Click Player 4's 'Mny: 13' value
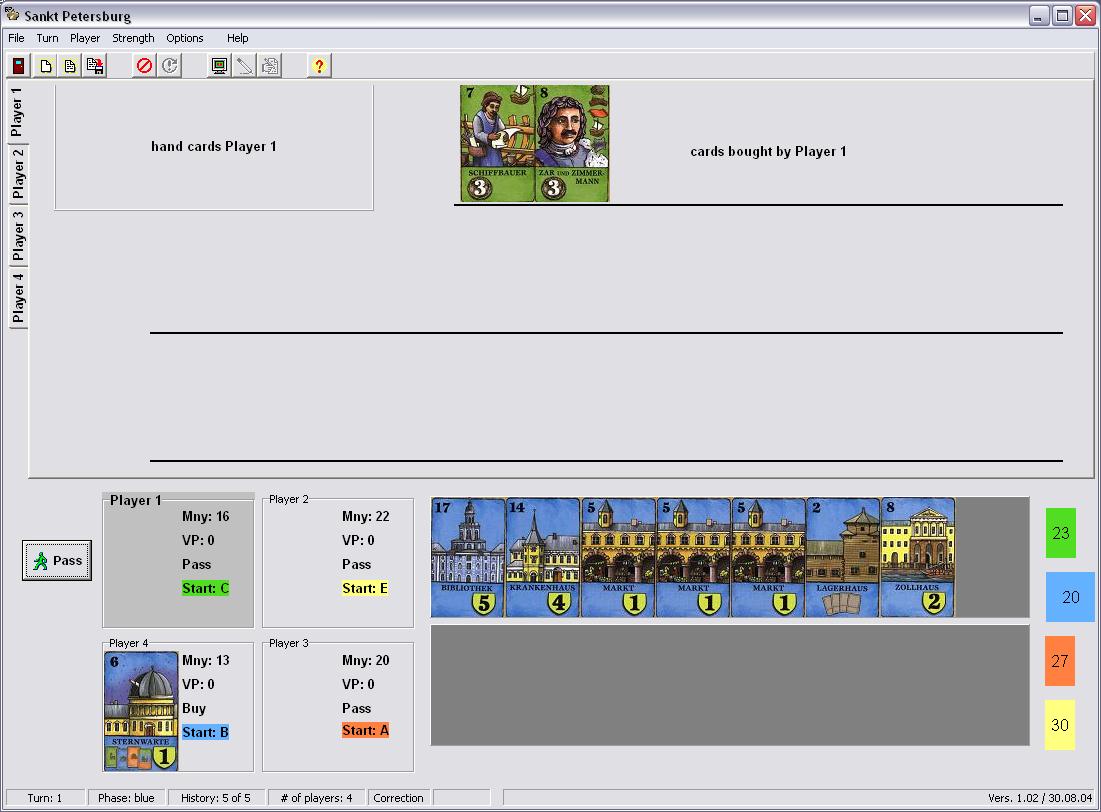Viewport: 1101px width, 812px height. [206, 660]
